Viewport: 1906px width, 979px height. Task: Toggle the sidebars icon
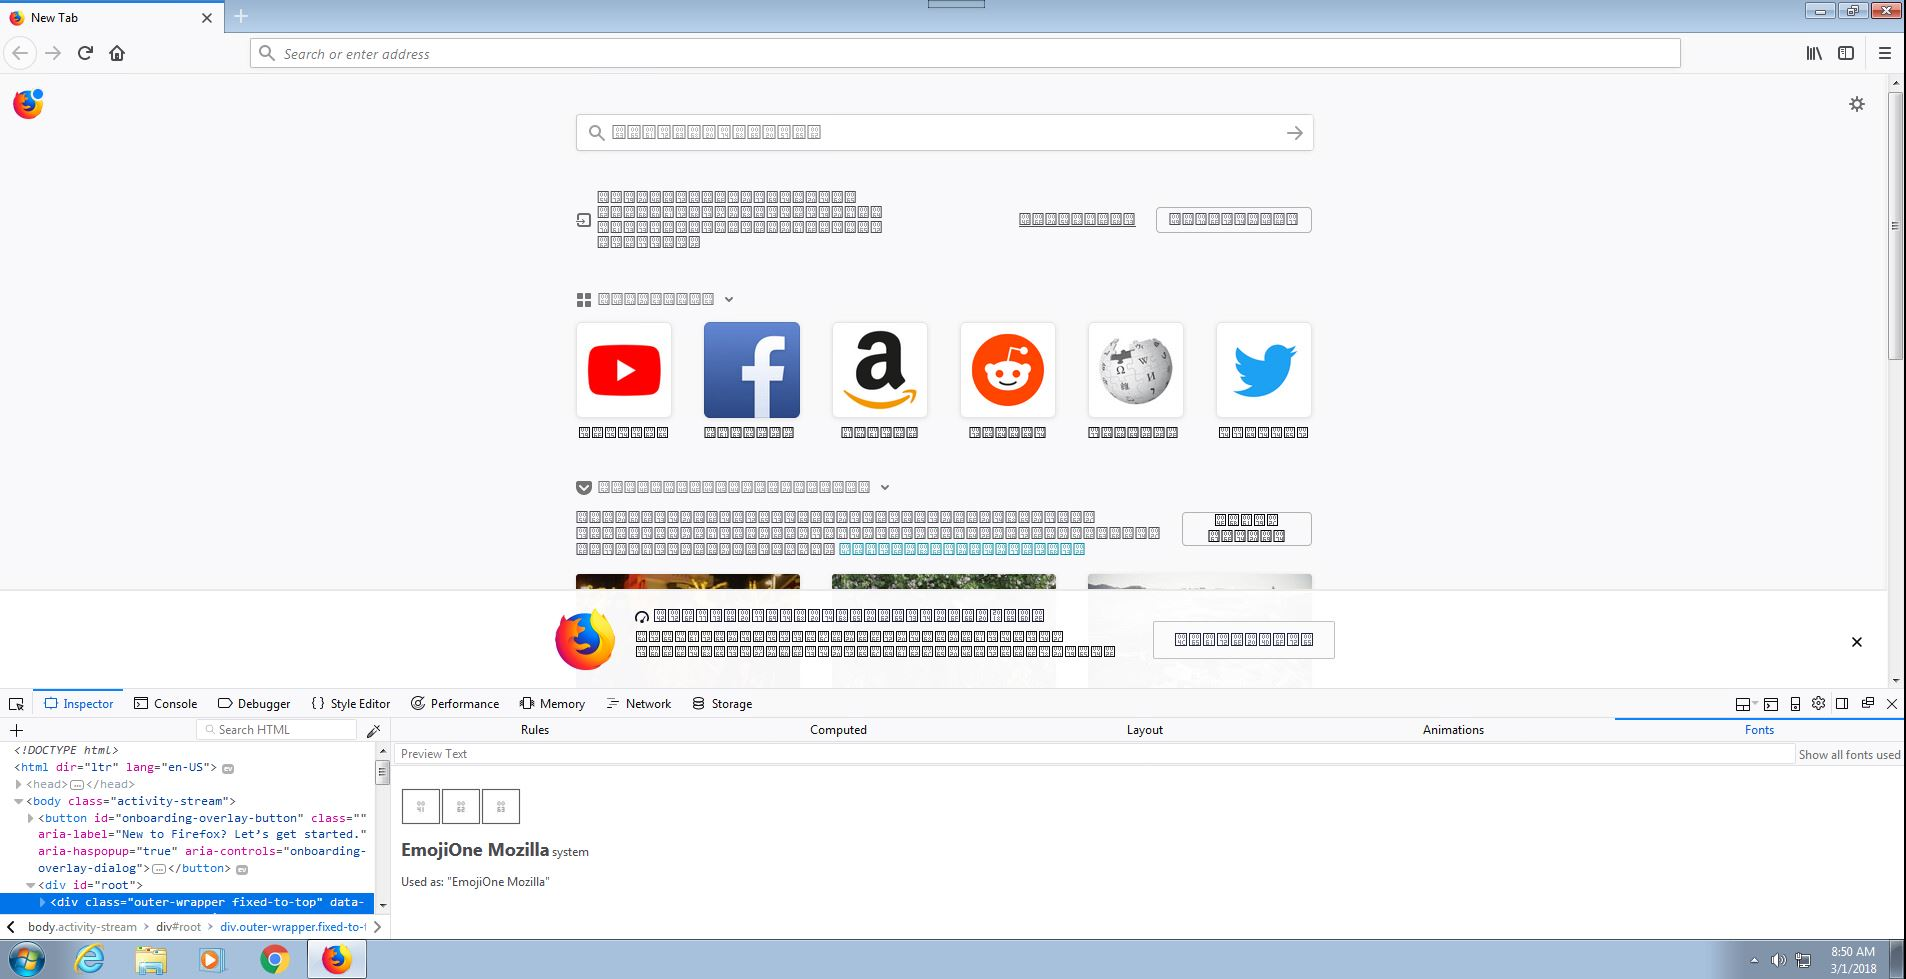click(x=1846, y=53)
